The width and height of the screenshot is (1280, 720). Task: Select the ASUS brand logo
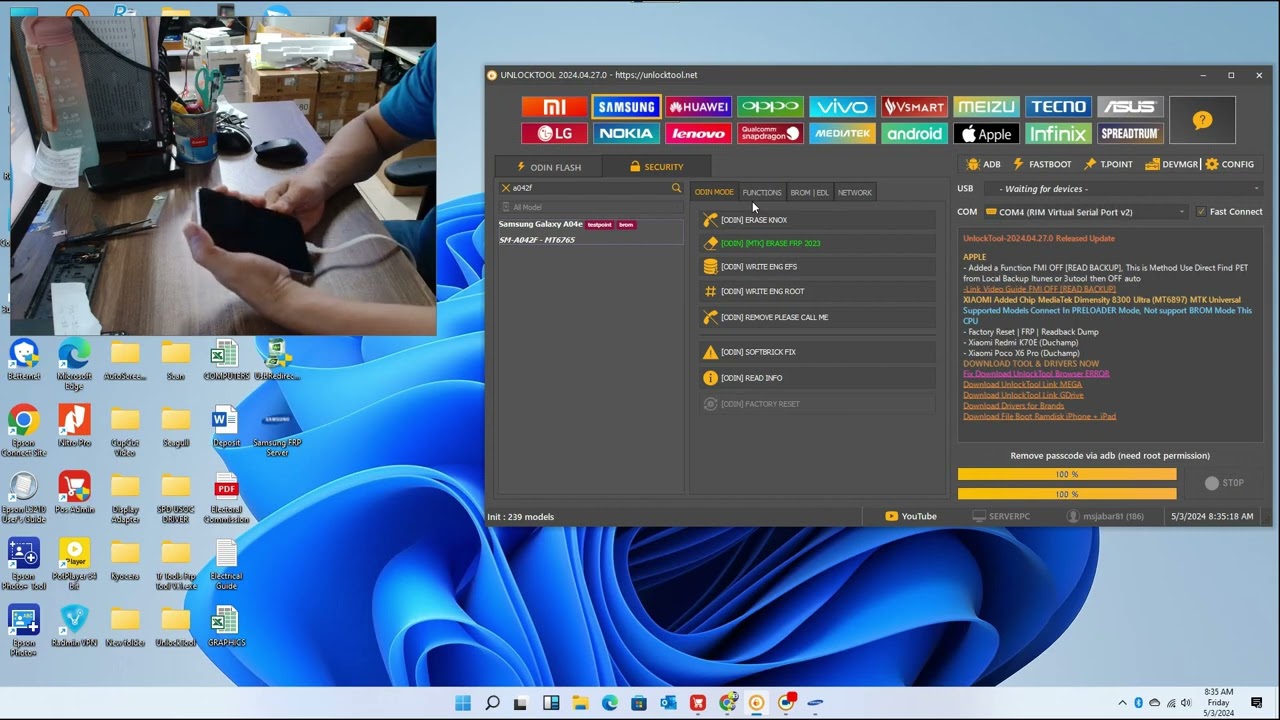pos(1130,107)
